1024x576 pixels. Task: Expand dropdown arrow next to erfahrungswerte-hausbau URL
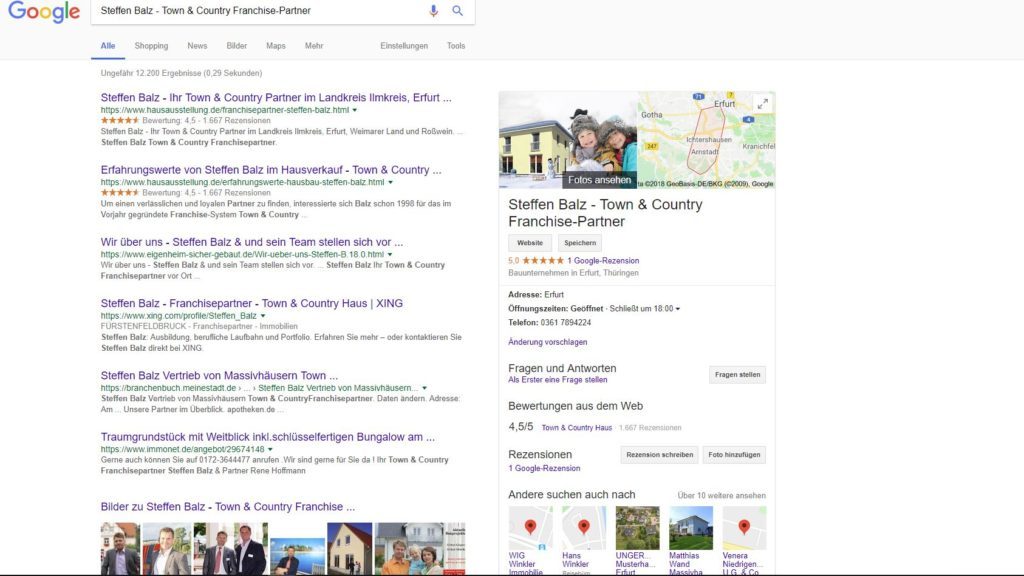coord(391,182)
